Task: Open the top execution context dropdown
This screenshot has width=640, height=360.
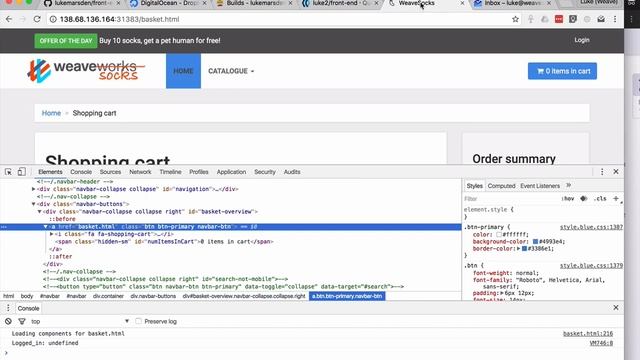Action: click(80, 321)
